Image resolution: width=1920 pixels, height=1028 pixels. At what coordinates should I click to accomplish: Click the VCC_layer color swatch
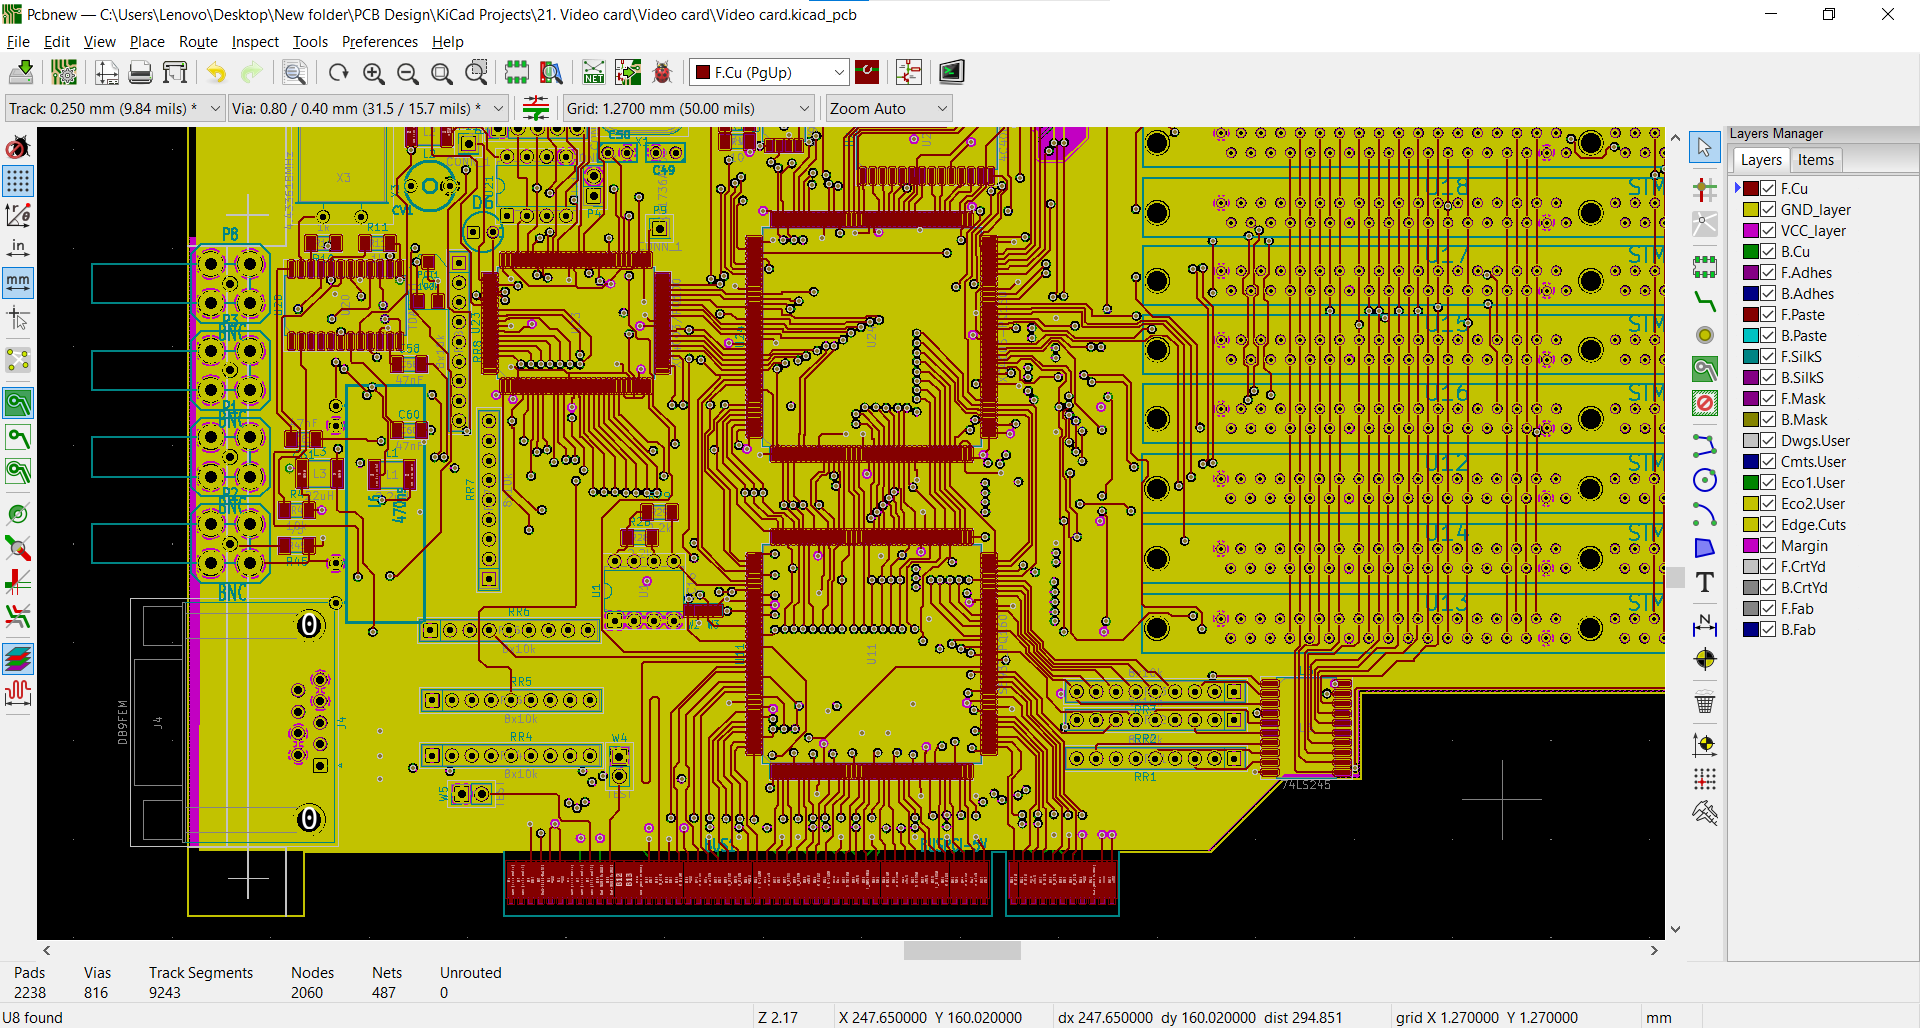coord(1751,231)
